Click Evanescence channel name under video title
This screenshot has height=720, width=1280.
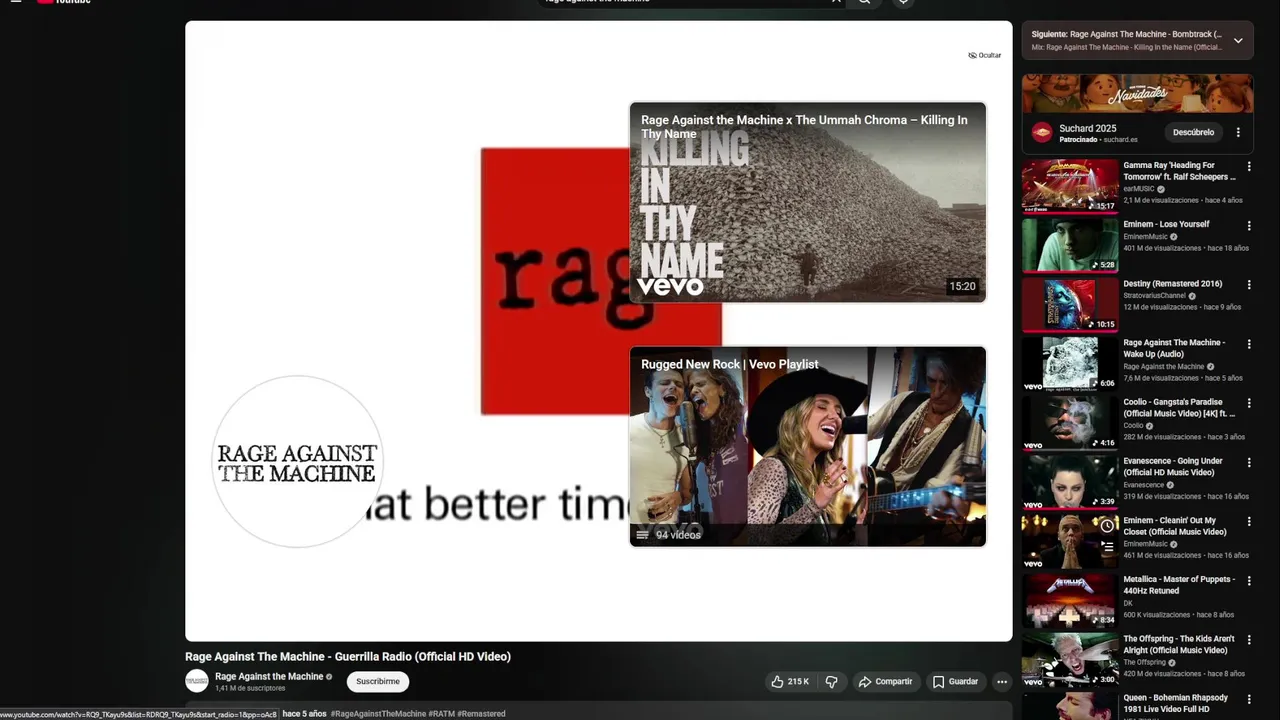[1145, 485]
